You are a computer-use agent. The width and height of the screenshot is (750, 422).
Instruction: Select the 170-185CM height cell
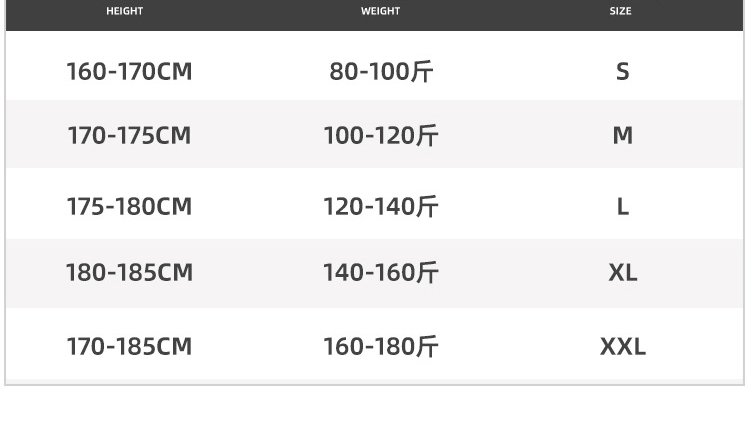pyautogui.click(x=129, y=347)
